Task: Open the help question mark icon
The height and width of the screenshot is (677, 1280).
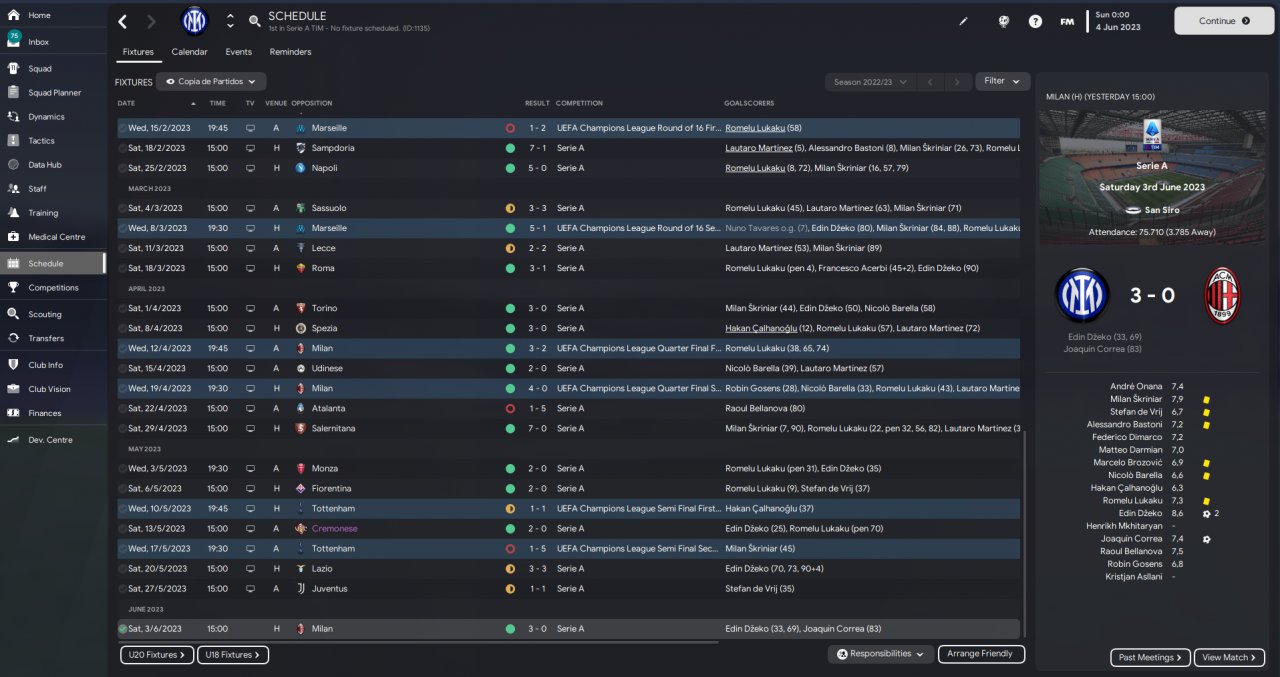Action: pyautogui.click(x=1035, y=21)
